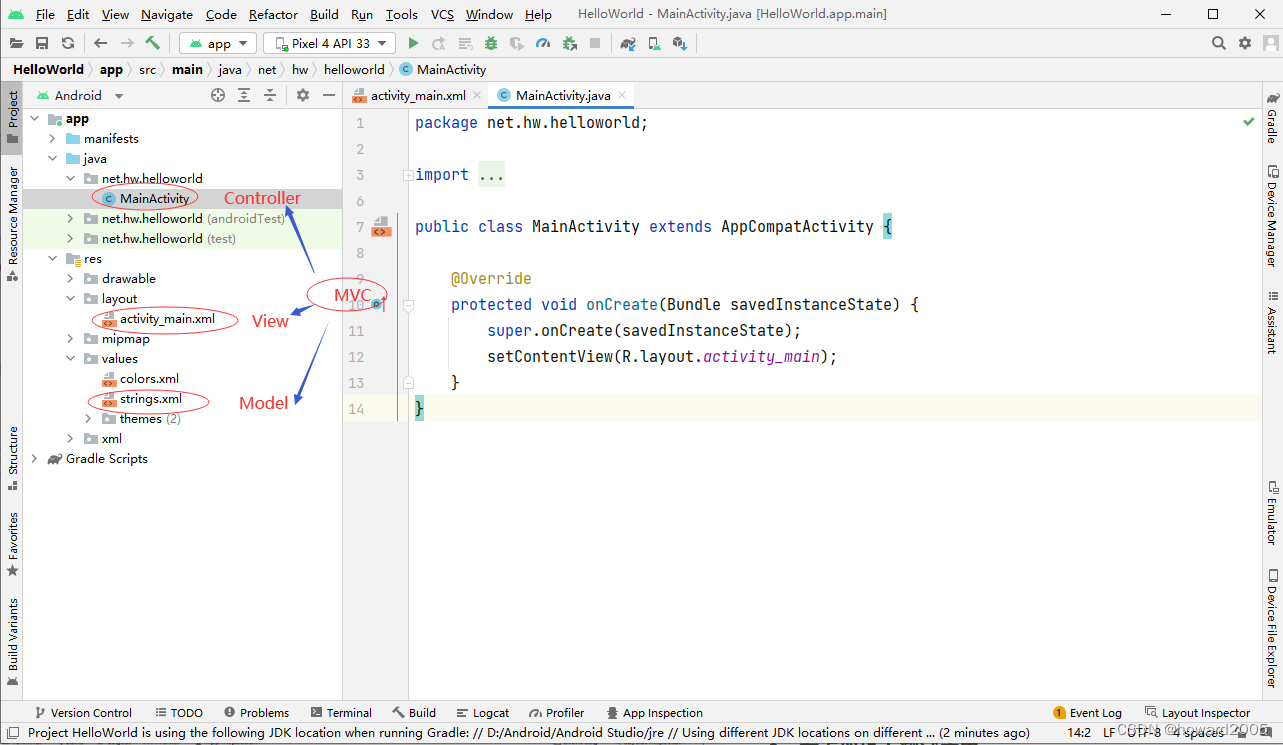Open IDE Settings gear in top toolbar
1283x745 pixels.
pos(1245,43)
